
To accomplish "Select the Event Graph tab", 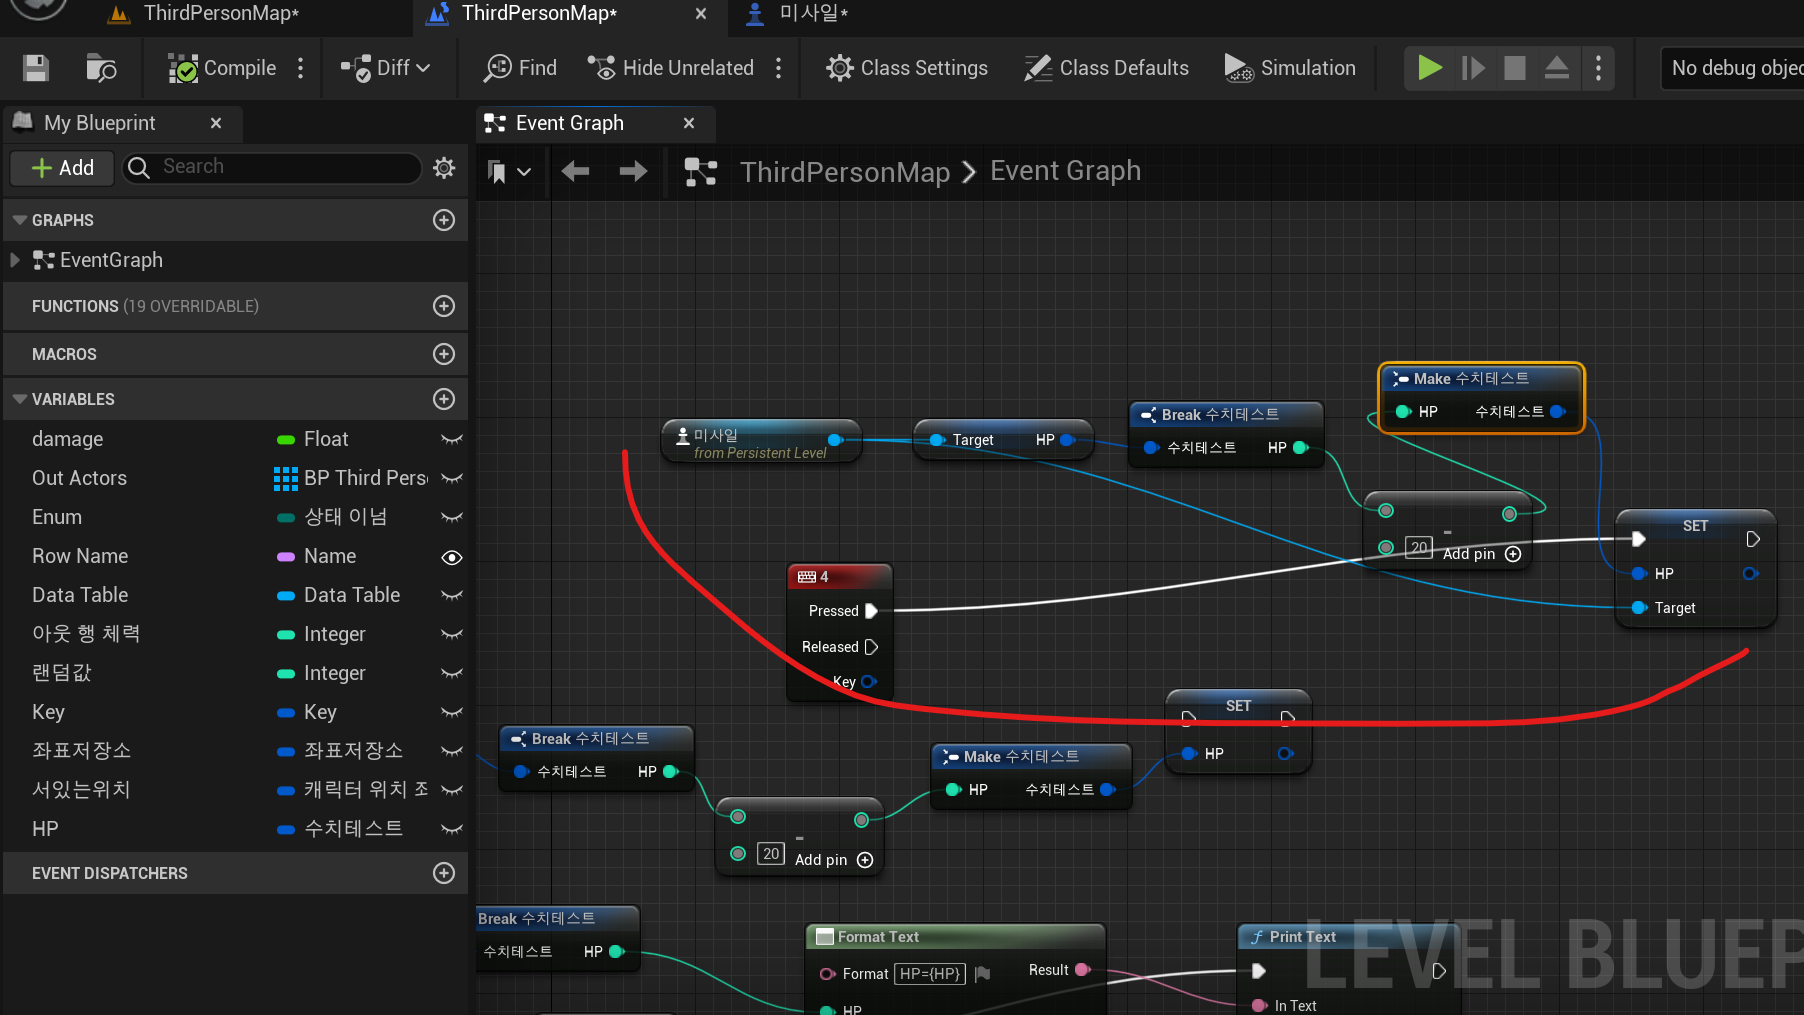I will click(570, 123).
